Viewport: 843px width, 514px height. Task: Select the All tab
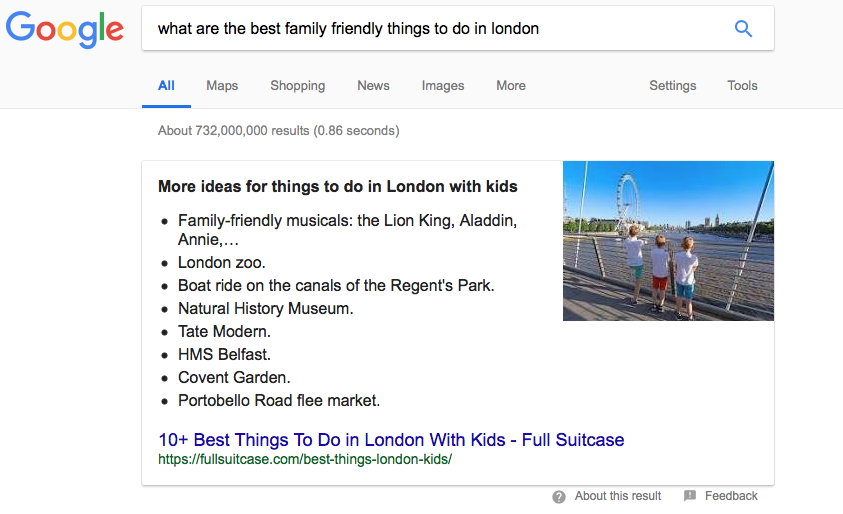(166, 85)
